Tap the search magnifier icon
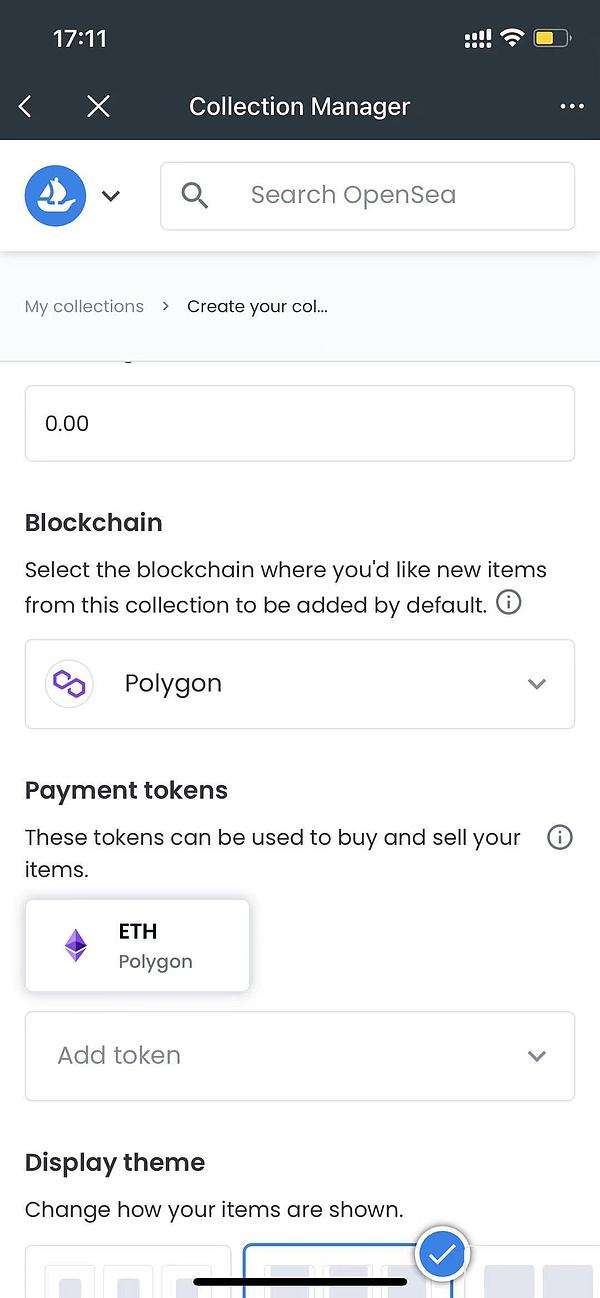This screenshot has height=1298, width=600. point(195,195)
